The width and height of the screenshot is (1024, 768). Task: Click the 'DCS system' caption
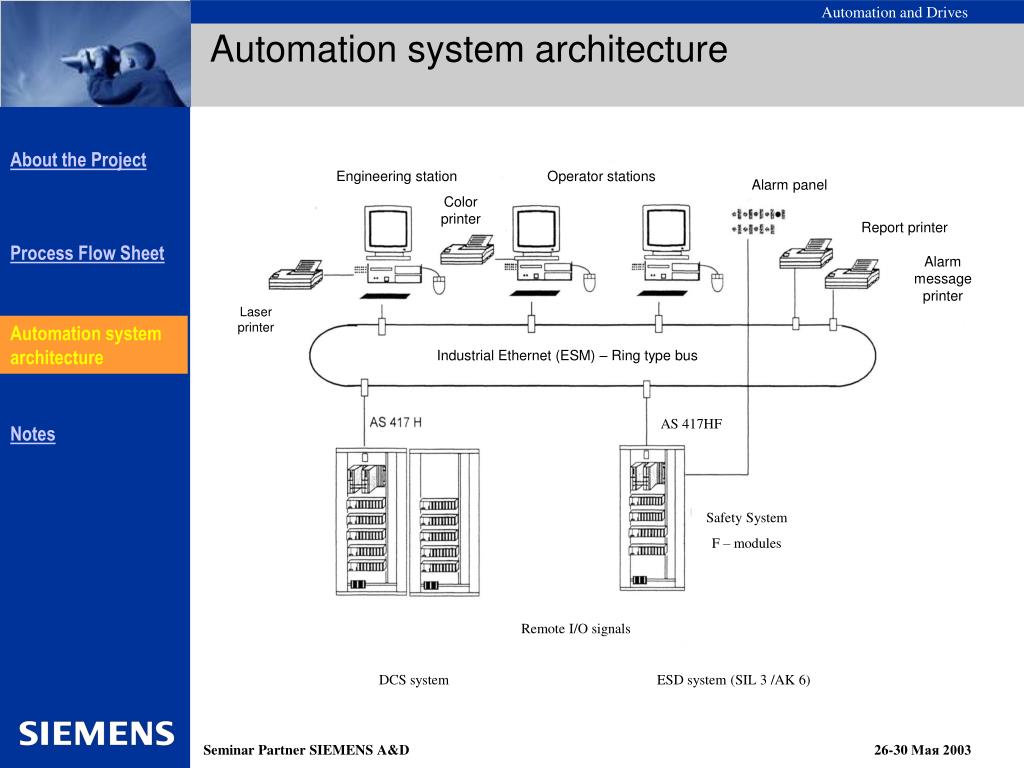[x=413, y=680]
